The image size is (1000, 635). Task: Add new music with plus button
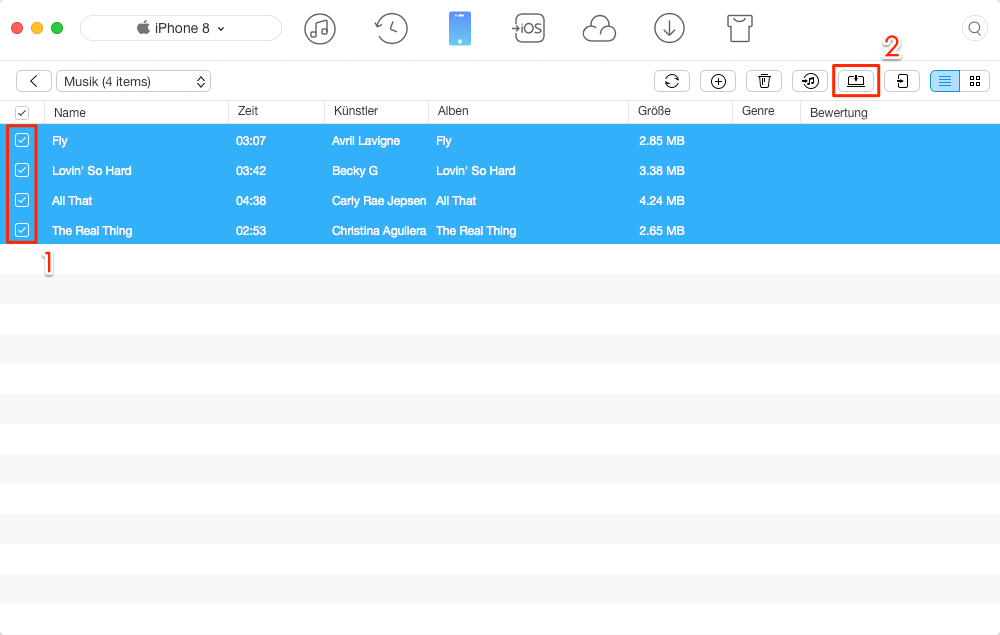pos(718,81)
